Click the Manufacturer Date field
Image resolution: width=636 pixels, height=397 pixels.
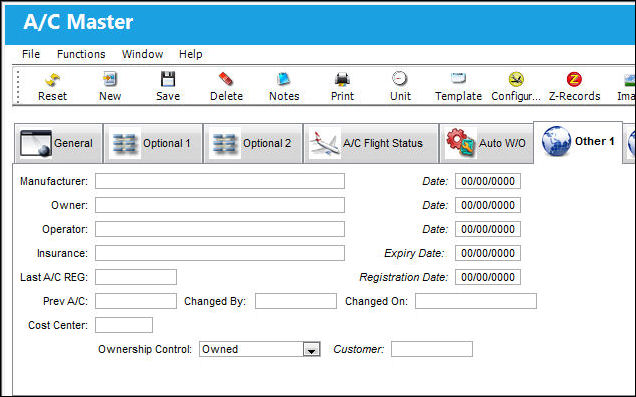click(488, 181)
